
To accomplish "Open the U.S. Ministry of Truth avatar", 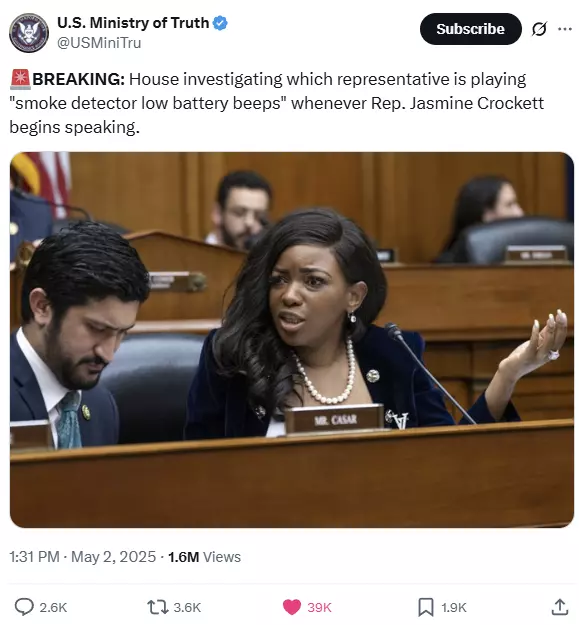I will pyautogui.click(x=29, y=32).
